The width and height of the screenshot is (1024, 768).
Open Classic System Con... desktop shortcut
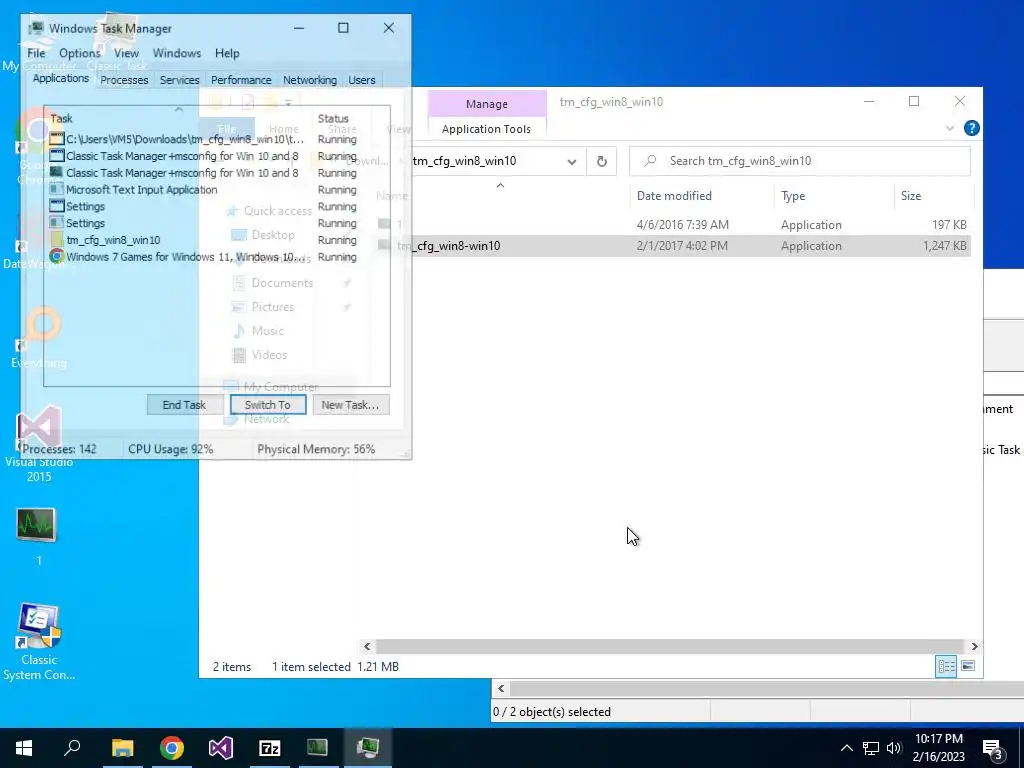39,641
